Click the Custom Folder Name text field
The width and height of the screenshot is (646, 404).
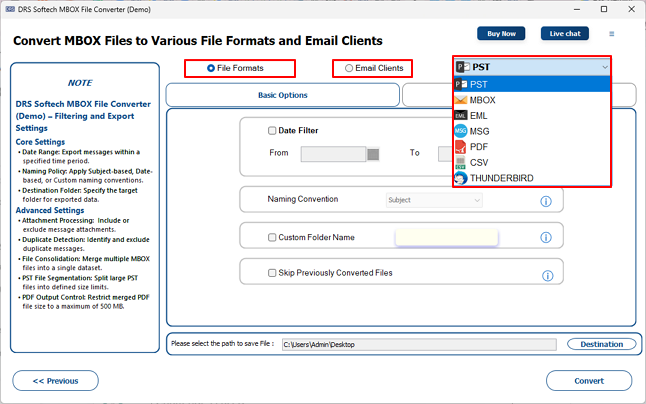447,237
